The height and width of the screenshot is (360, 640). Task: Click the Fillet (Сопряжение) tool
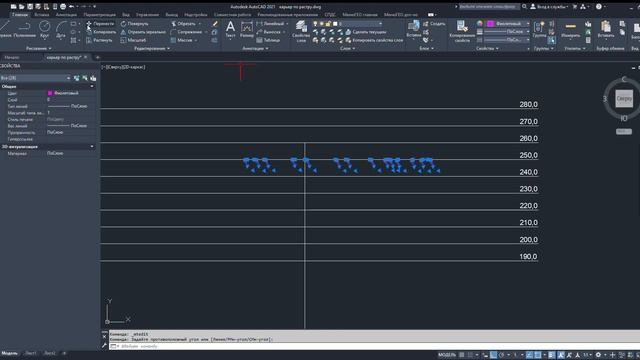(x=186, y=32)
